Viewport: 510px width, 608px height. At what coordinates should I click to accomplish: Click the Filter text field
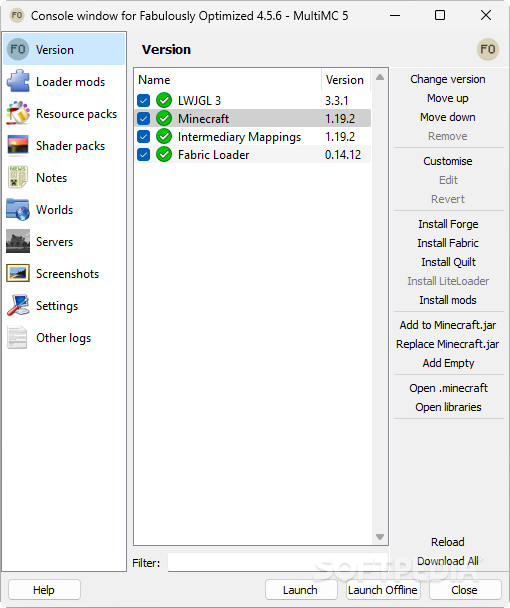[x=278, y=563]
